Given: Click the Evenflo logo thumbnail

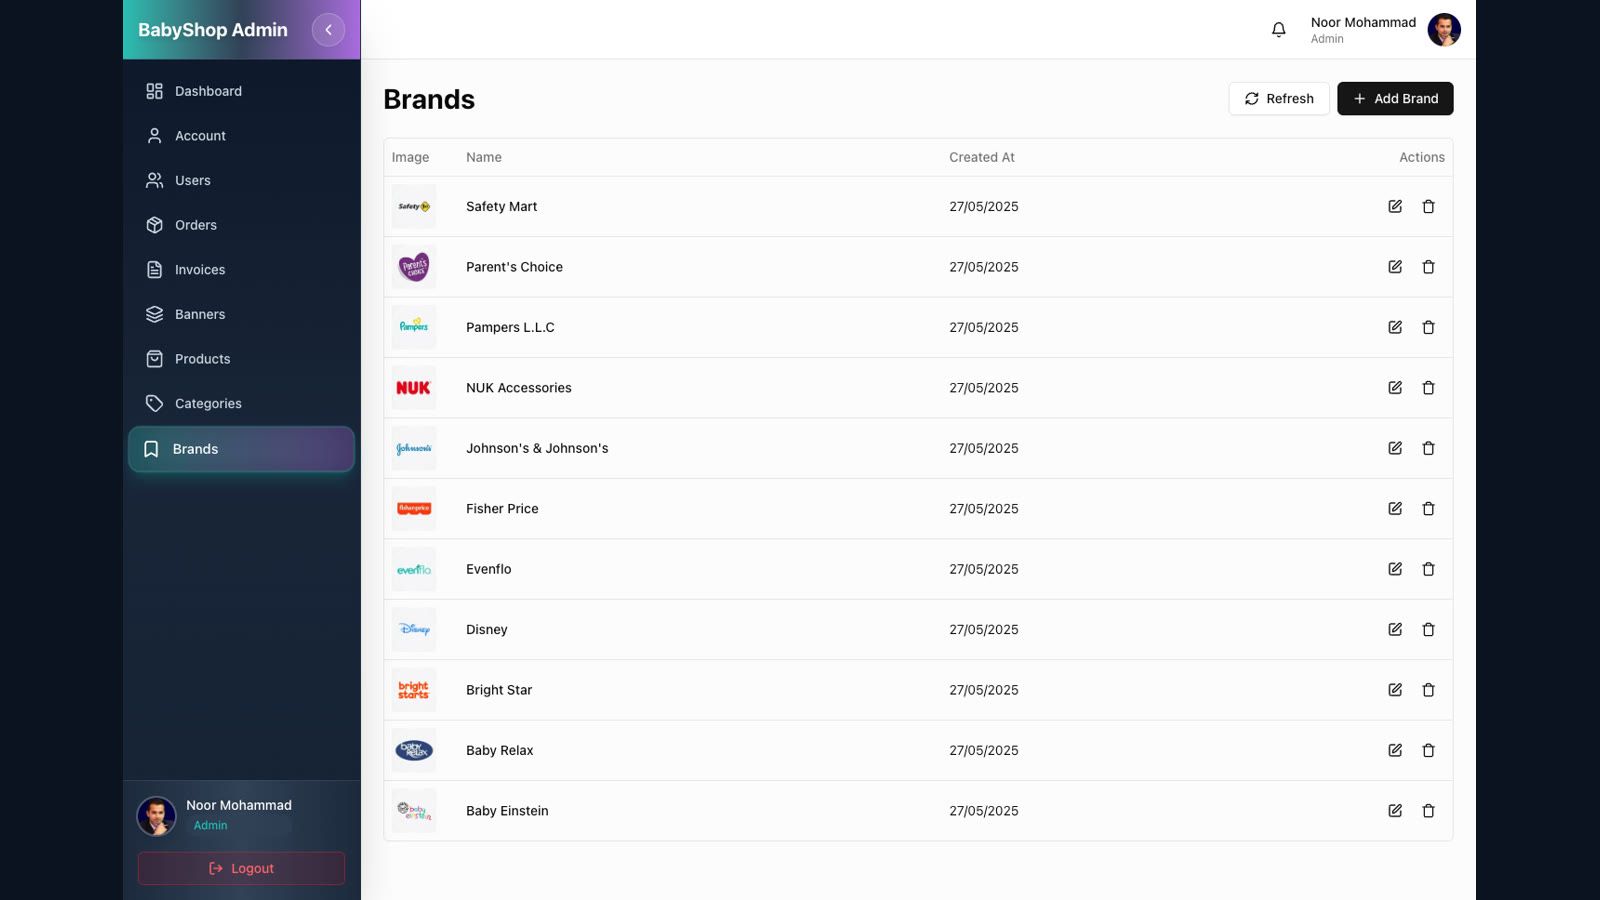Looking at the screenshot, I should pyautogui.click(x=414, y=569).
